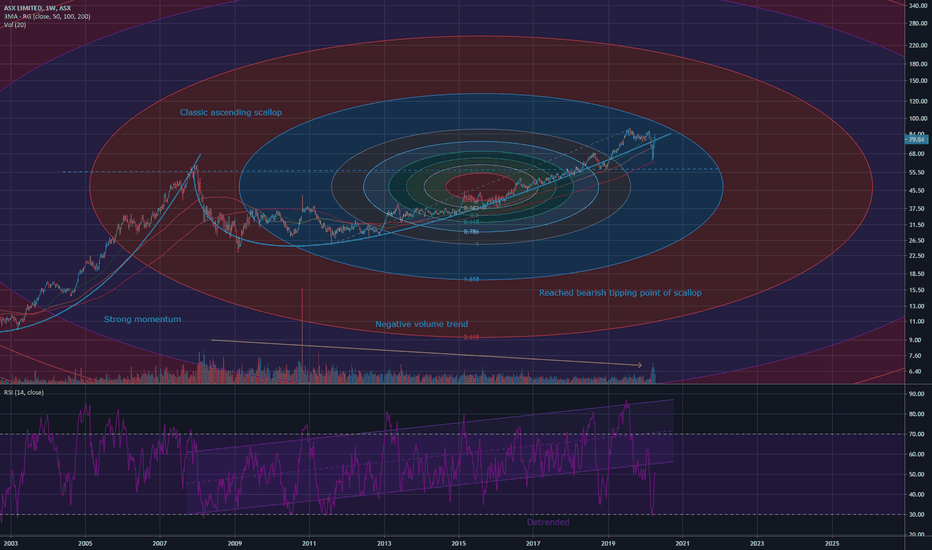Screen dimensions: 932x550
Task: Click the 9.00 price axis level
Action: coord(915,340)
